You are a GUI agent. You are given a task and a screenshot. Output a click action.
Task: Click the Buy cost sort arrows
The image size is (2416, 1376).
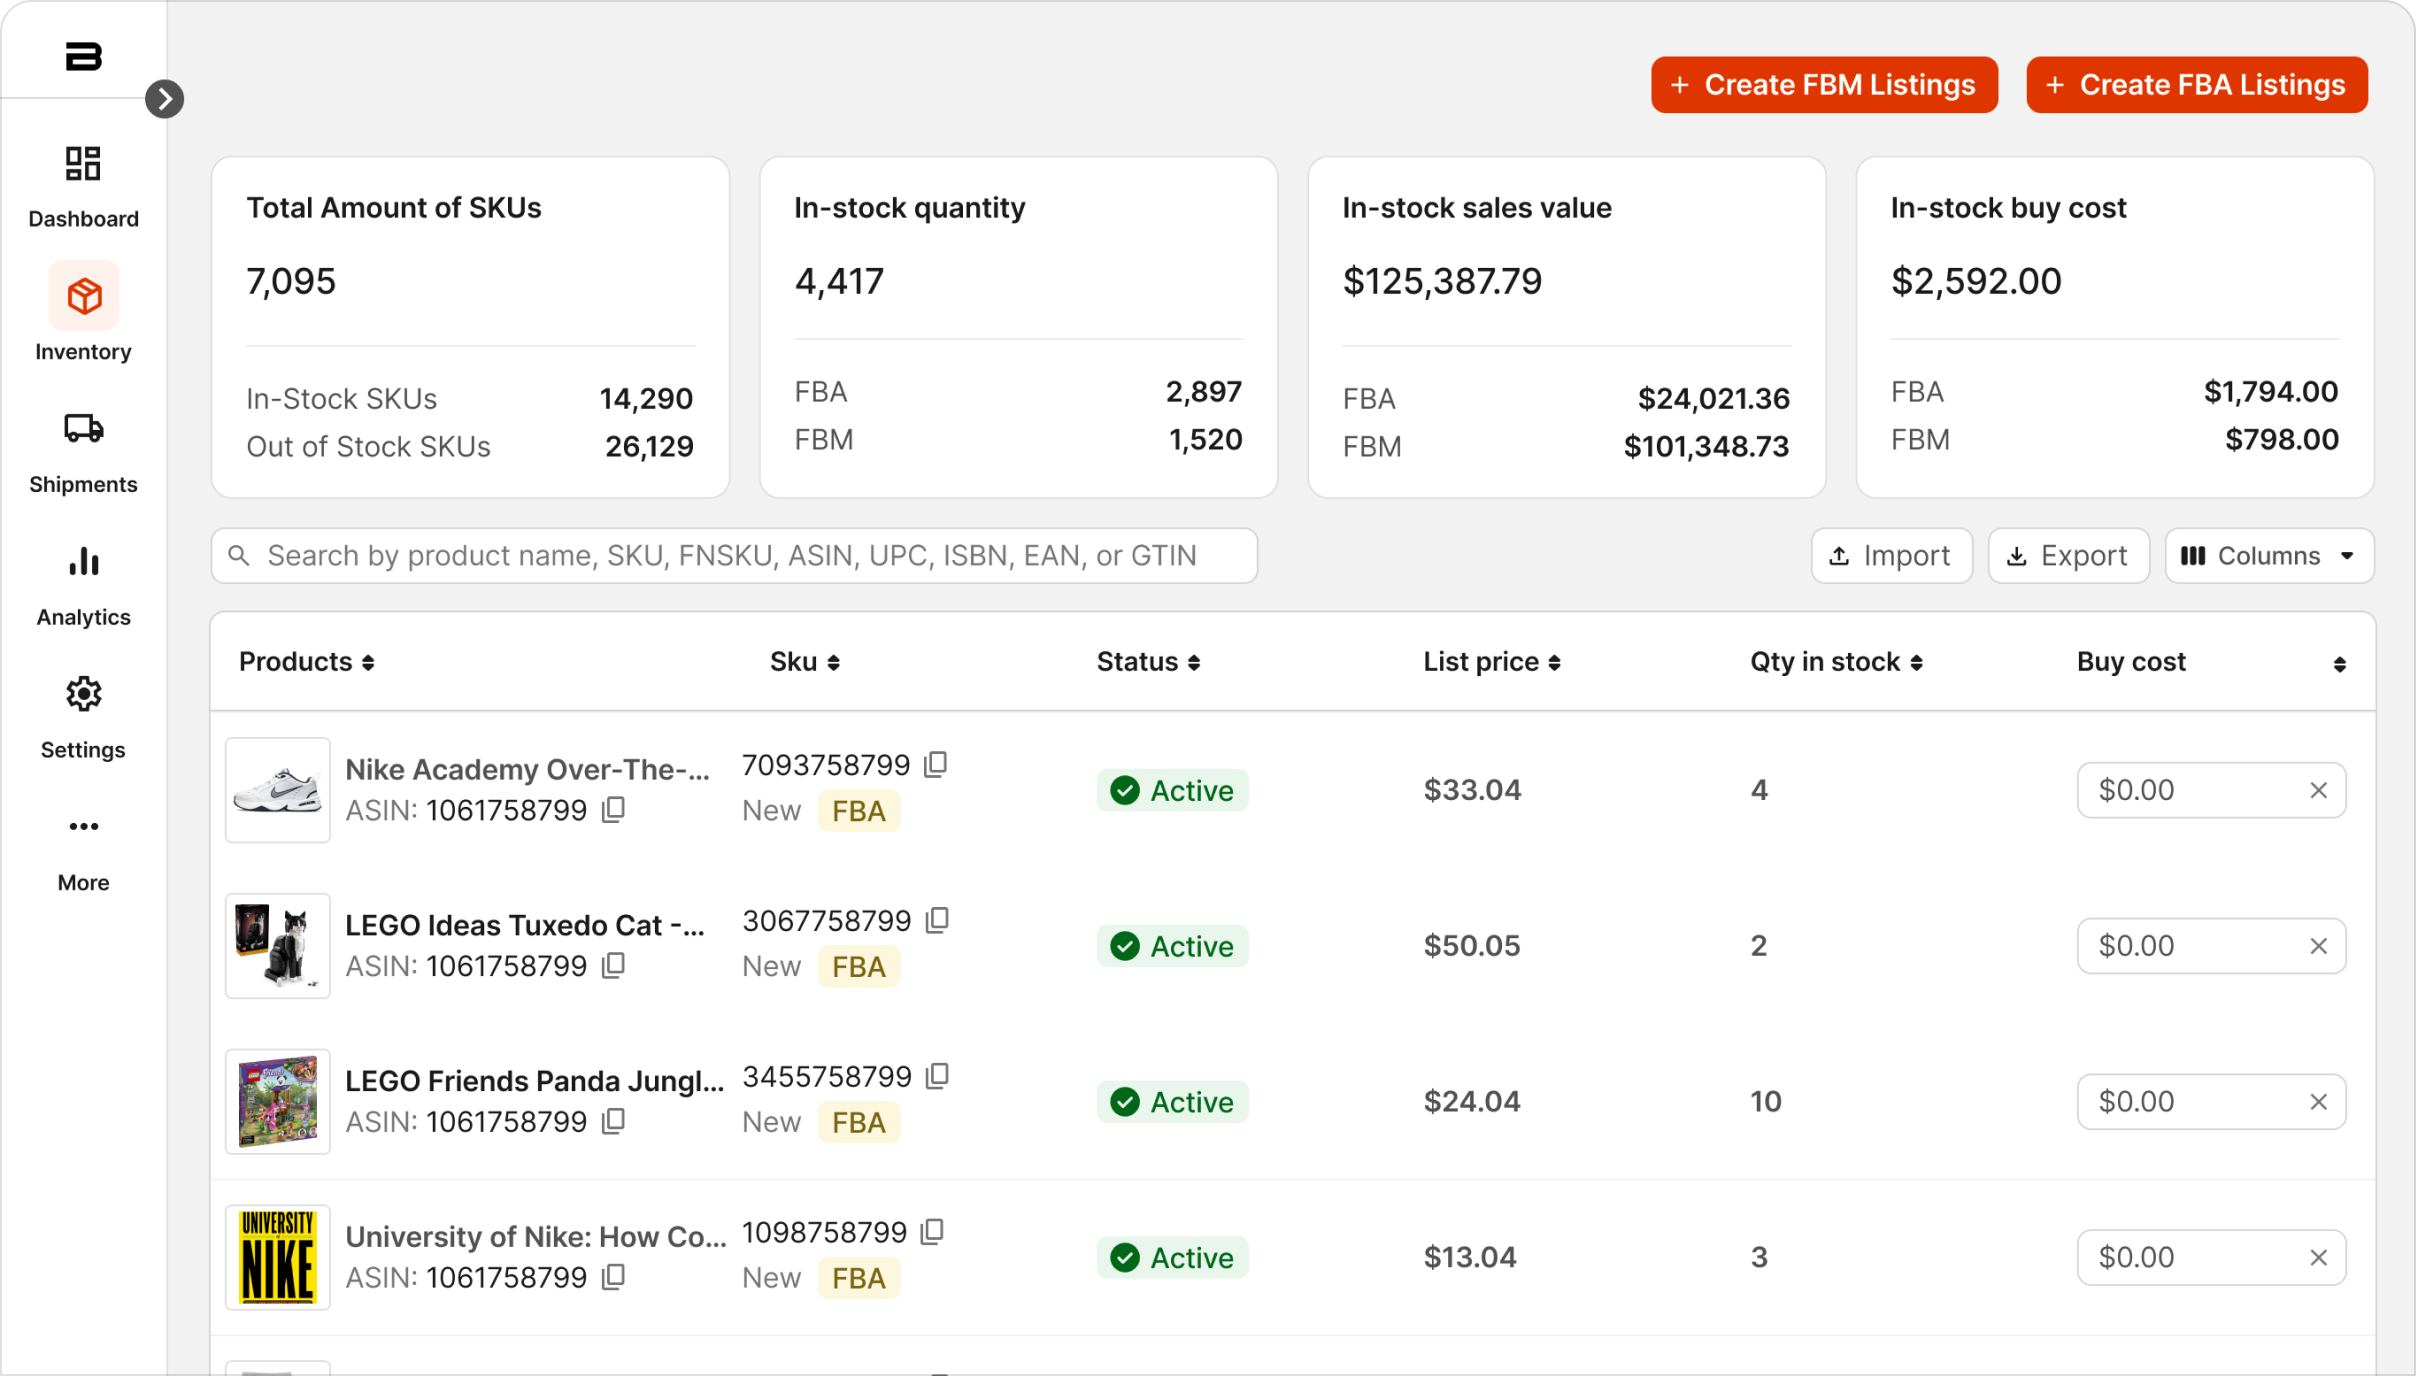(2339, 664)
